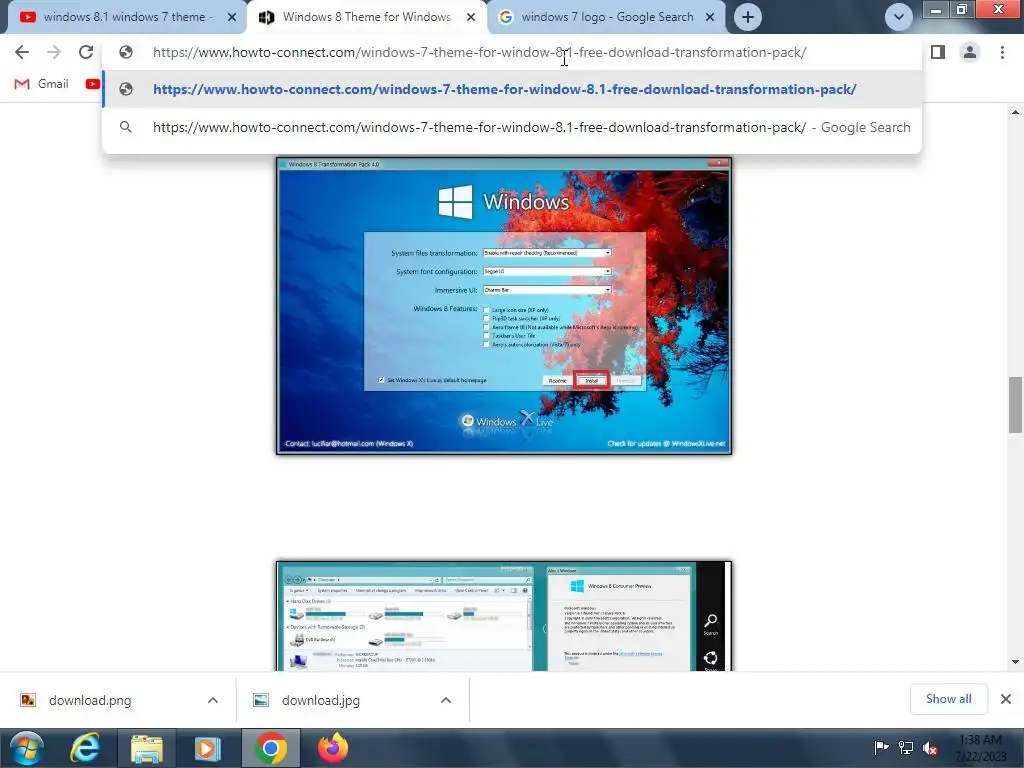Viewport: 1024px width, 768px height.
Task: Open the Windows Start menu
Action: pos(26,748)
